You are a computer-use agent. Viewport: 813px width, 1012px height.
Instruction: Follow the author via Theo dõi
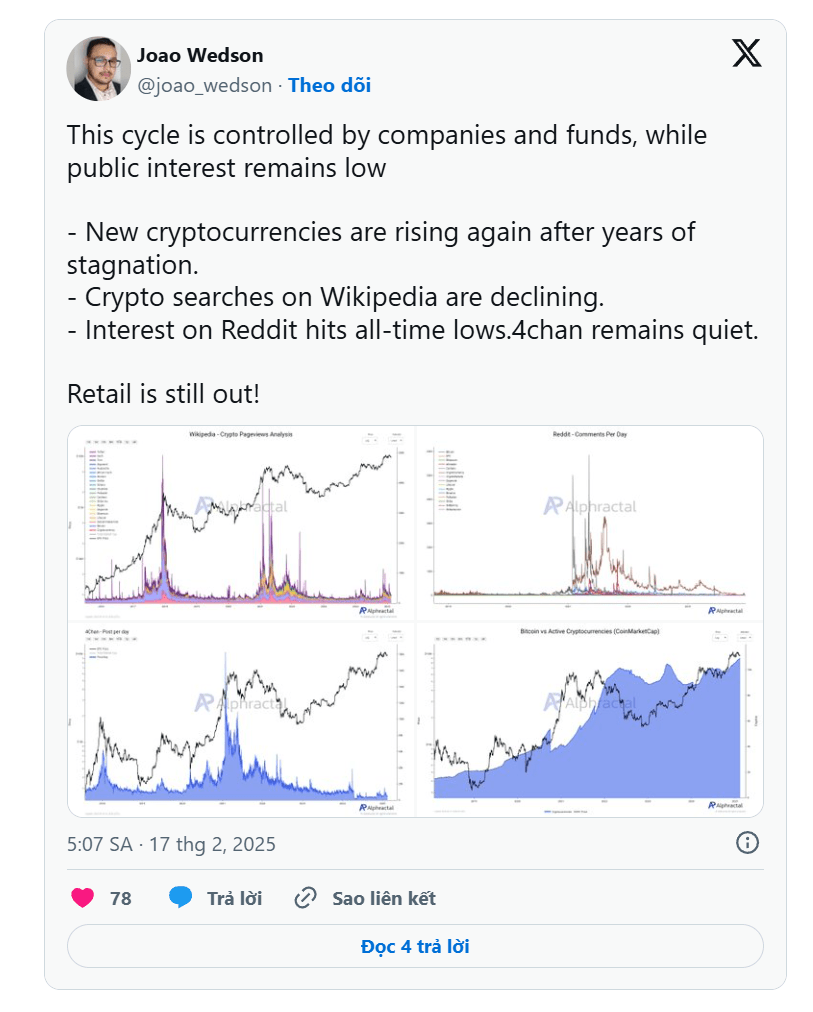(329, 85)
